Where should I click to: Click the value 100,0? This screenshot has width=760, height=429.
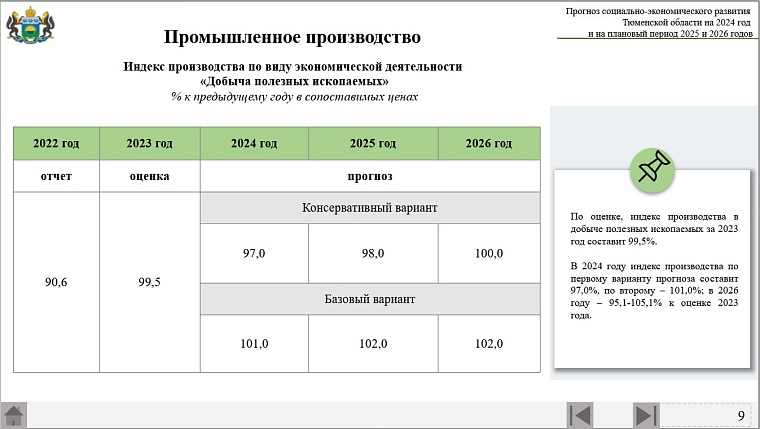pos(489,254)
